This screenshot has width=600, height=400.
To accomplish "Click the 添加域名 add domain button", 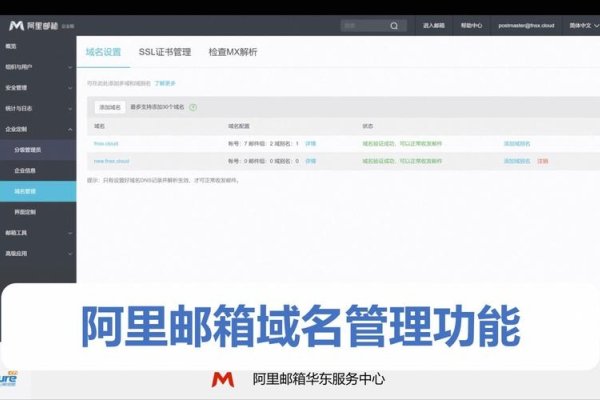I will (110, 107).
